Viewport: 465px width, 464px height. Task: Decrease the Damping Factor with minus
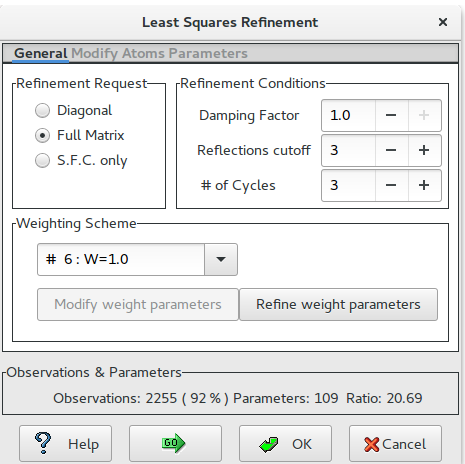[x=391, y=115]
